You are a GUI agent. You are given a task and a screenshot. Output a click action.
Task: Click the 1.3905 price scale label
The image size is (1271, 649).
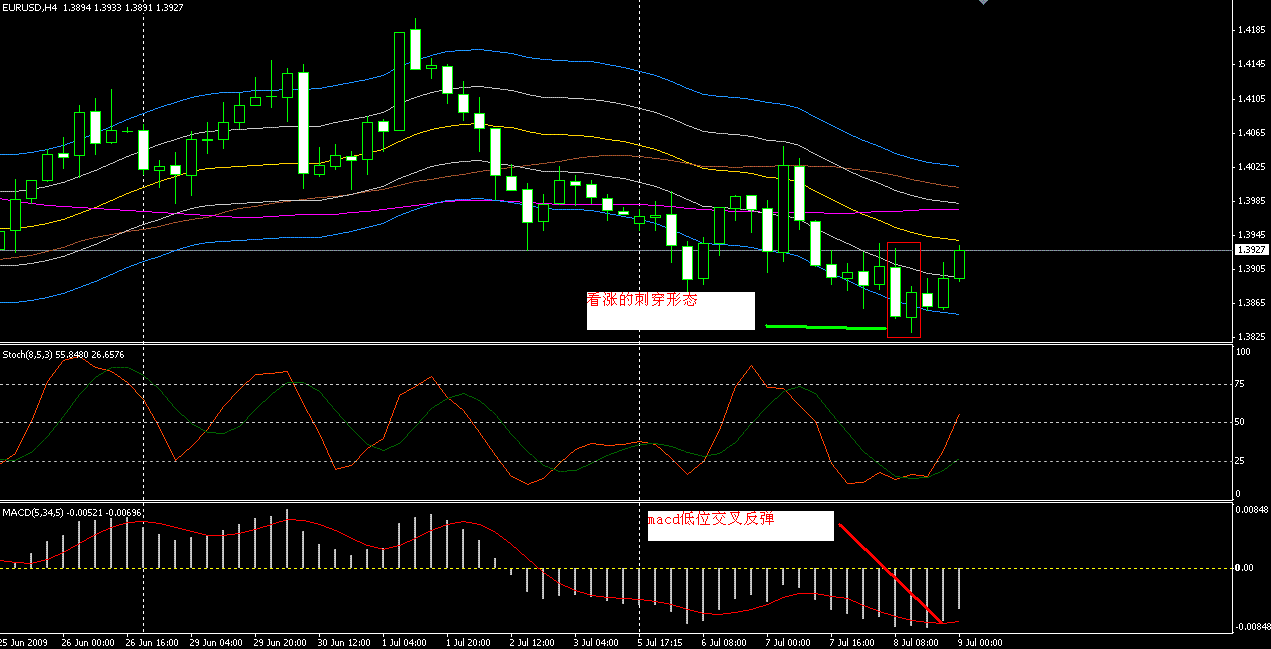pos(1250,269)
